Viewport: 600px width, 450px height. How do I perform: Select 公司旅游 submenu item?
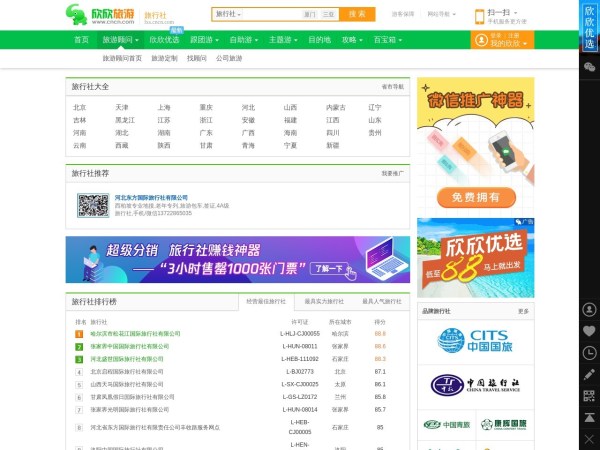(229, 58)
